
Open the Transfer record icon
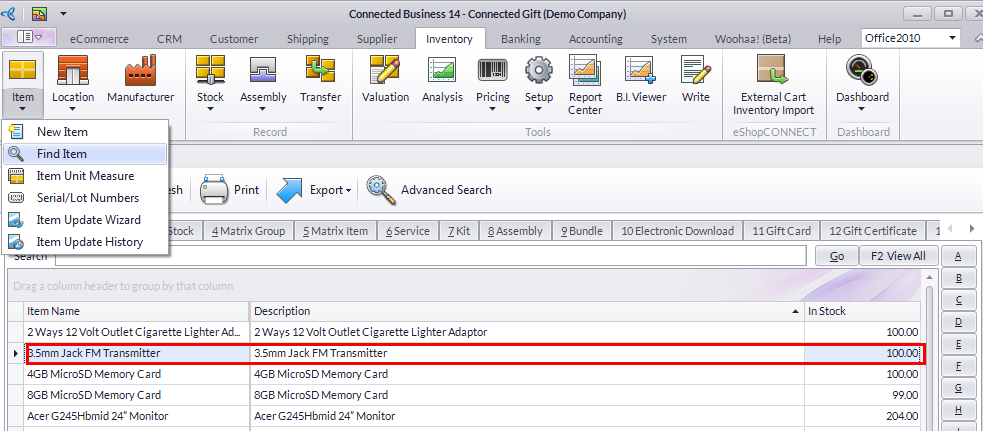point(320,70)
